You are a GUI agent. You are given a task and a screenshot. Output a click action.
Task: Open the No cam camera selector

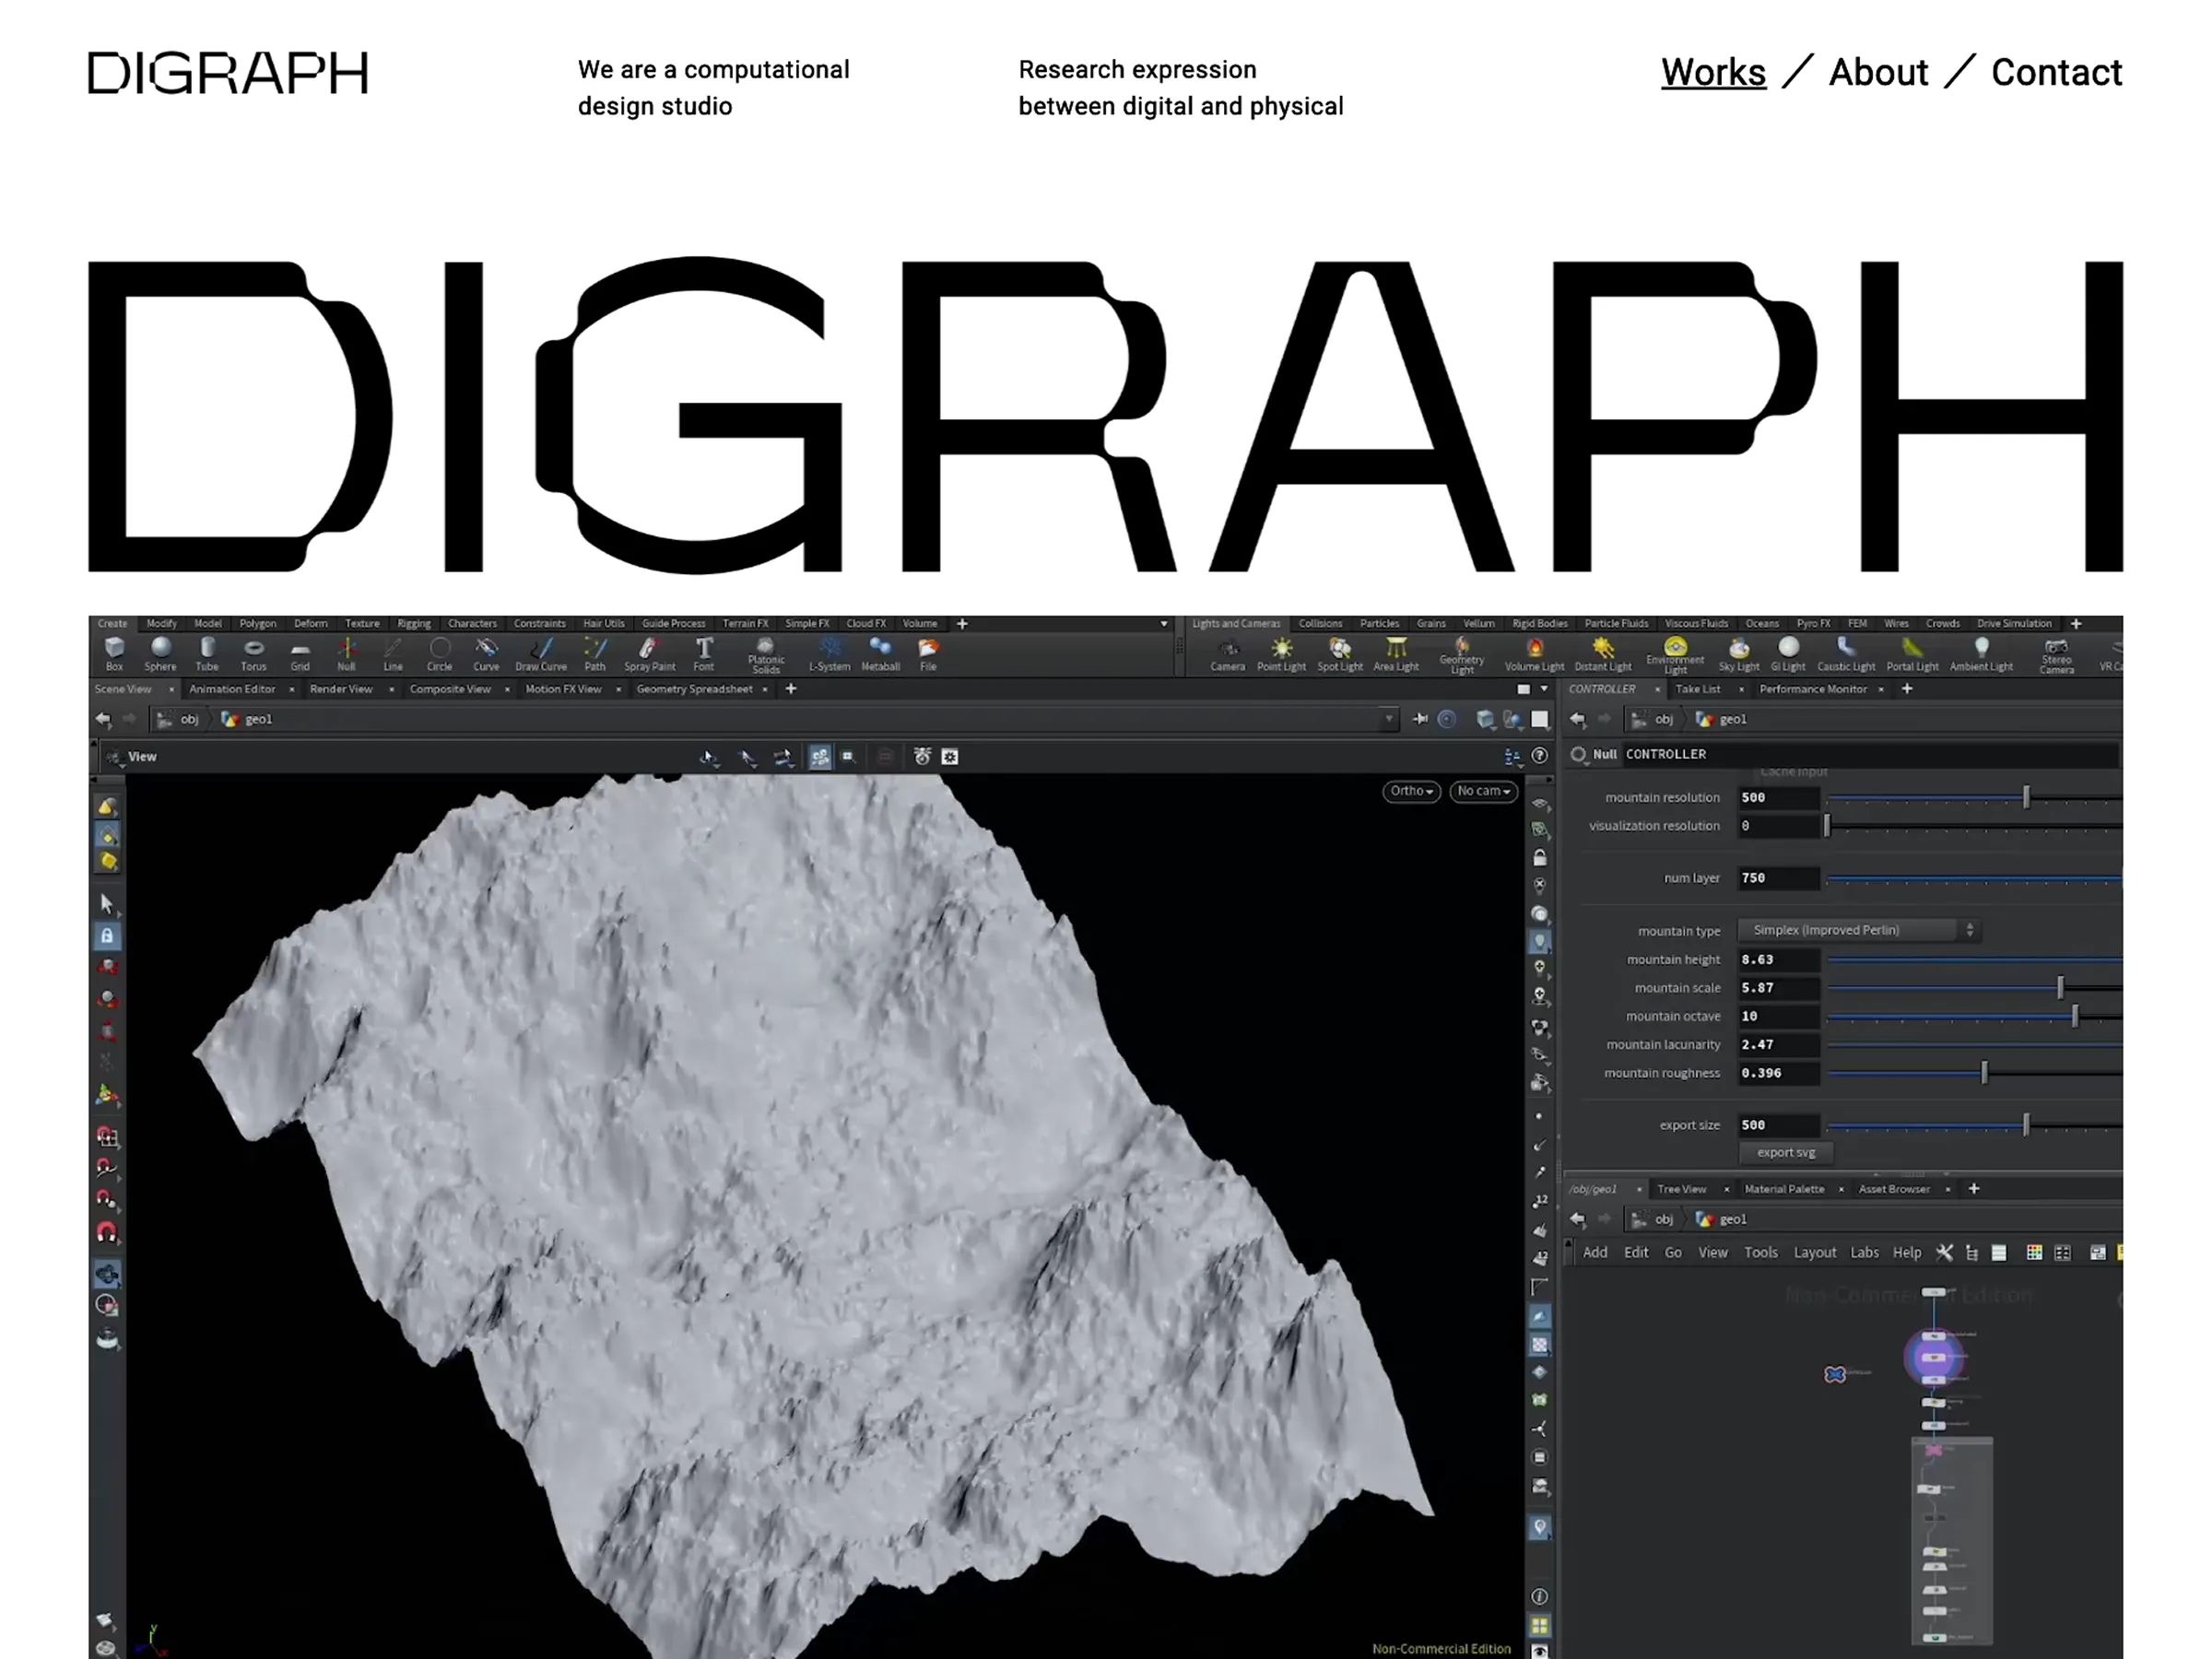pos(1483,791)
